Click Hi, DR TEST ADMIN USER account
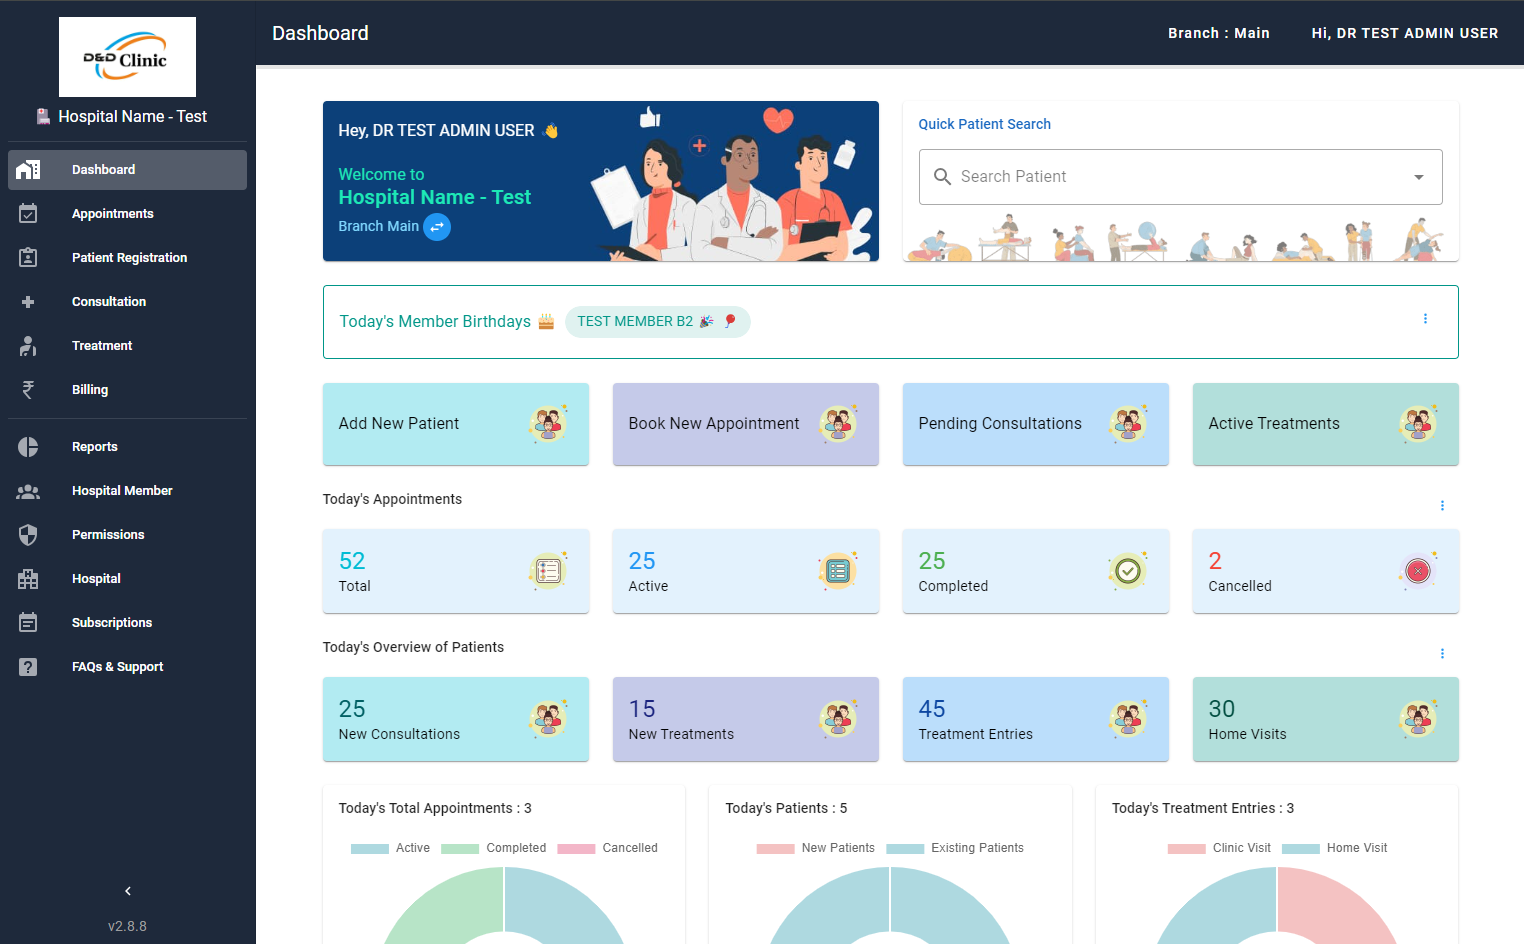Image resolution: width=1524 pixels, height=944 pixels. [1405, 33]
